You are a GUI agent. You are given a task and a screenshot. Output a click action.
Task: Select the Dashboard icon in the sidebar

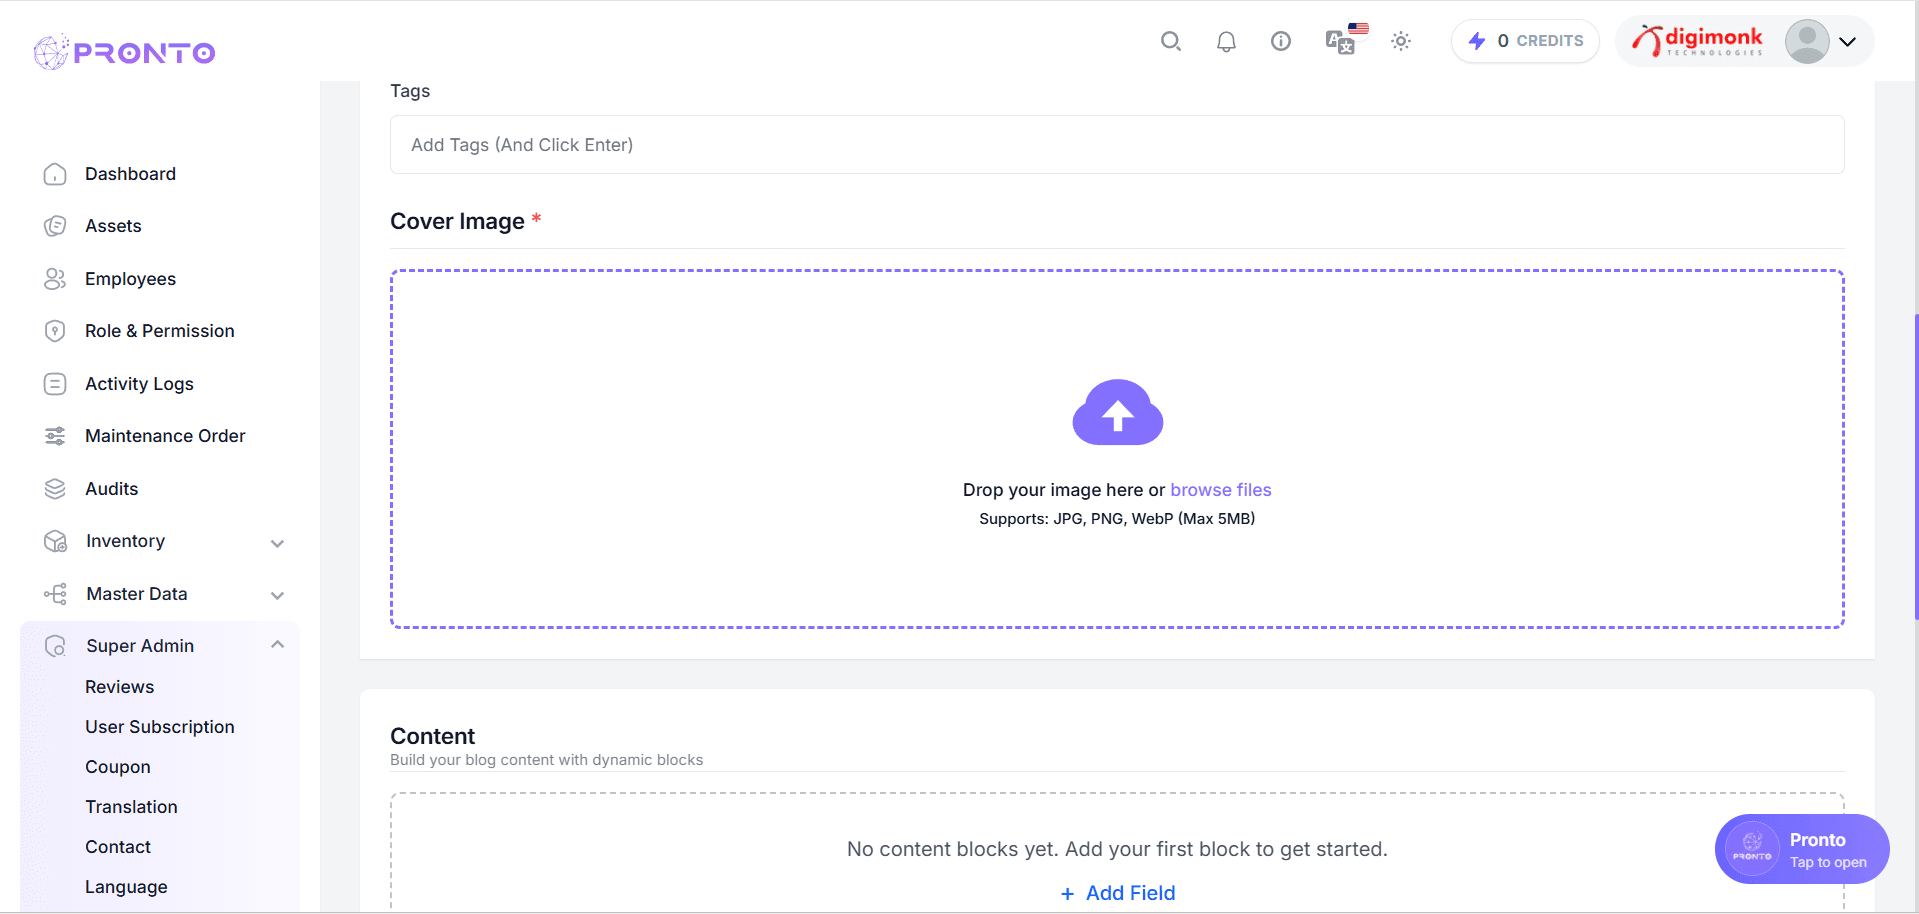click(x=56, y=173)
